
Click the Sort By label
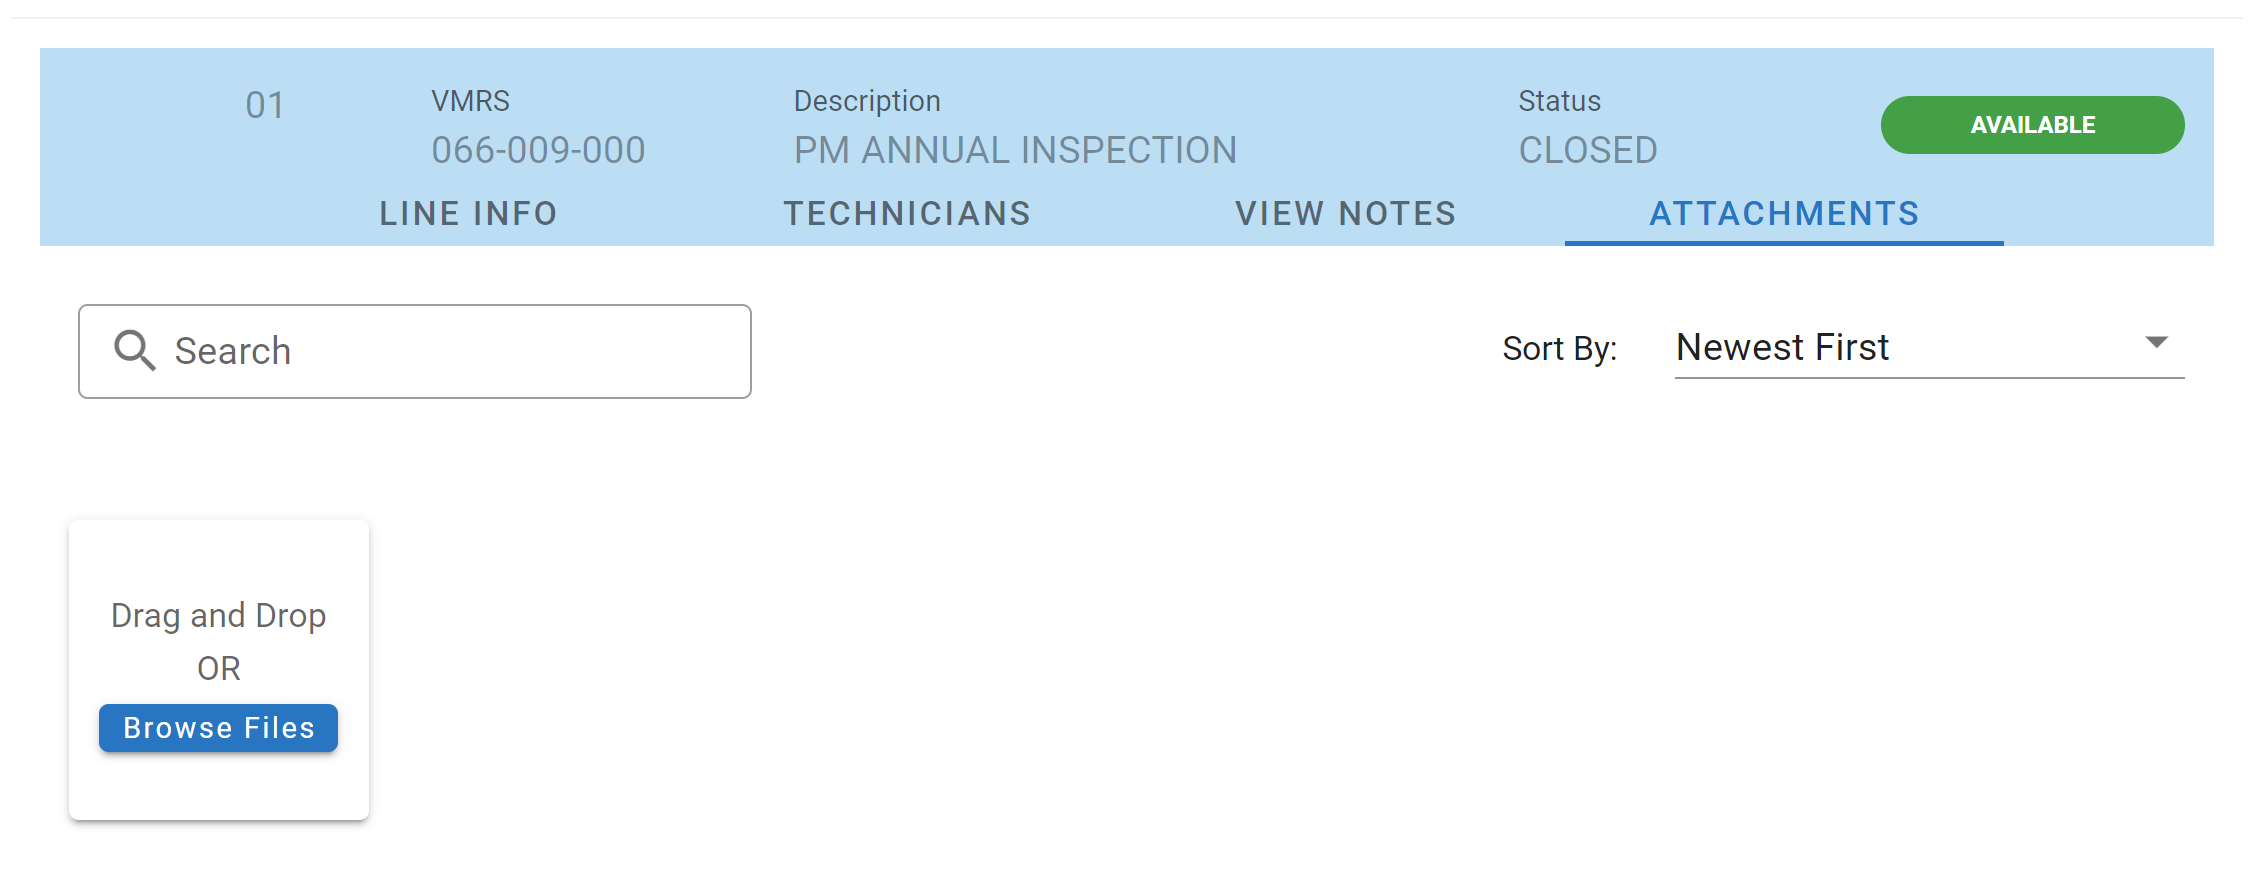tap(1559, 348)
